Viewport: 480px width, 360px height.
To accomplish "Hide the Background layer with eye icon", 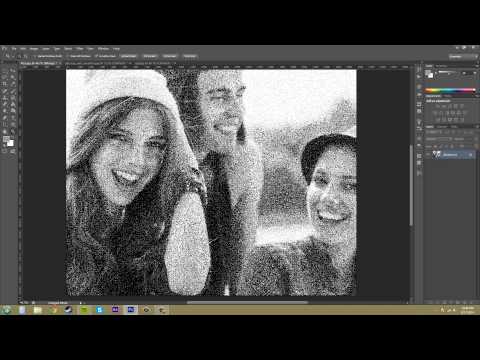I will click(x=428, y=154).
